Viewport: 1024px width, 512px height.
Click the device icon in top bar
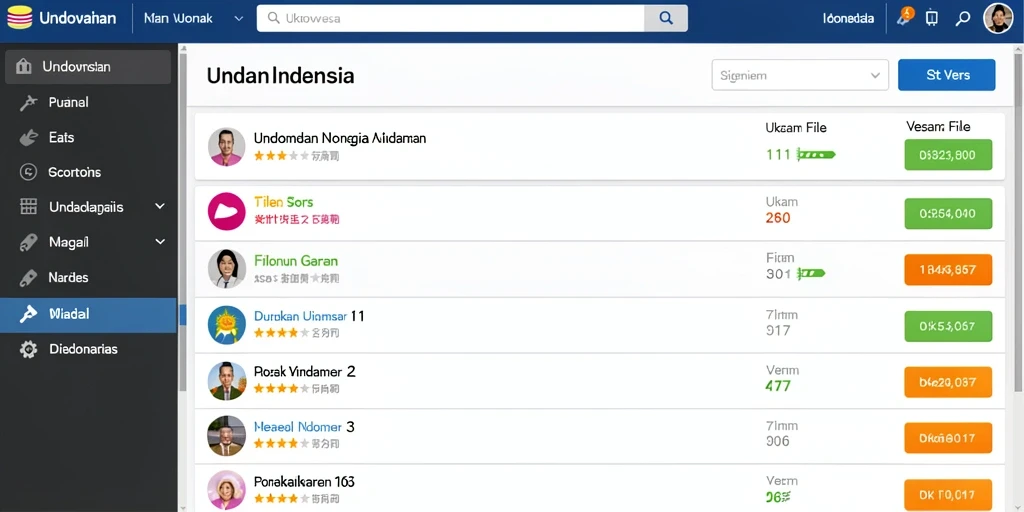pos(932,18)
